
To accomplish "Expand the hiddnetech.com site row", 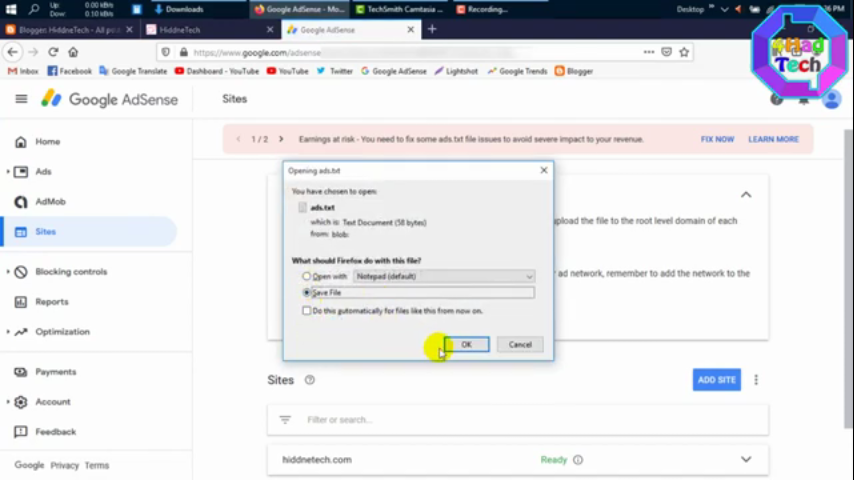I will coord(746,460).
